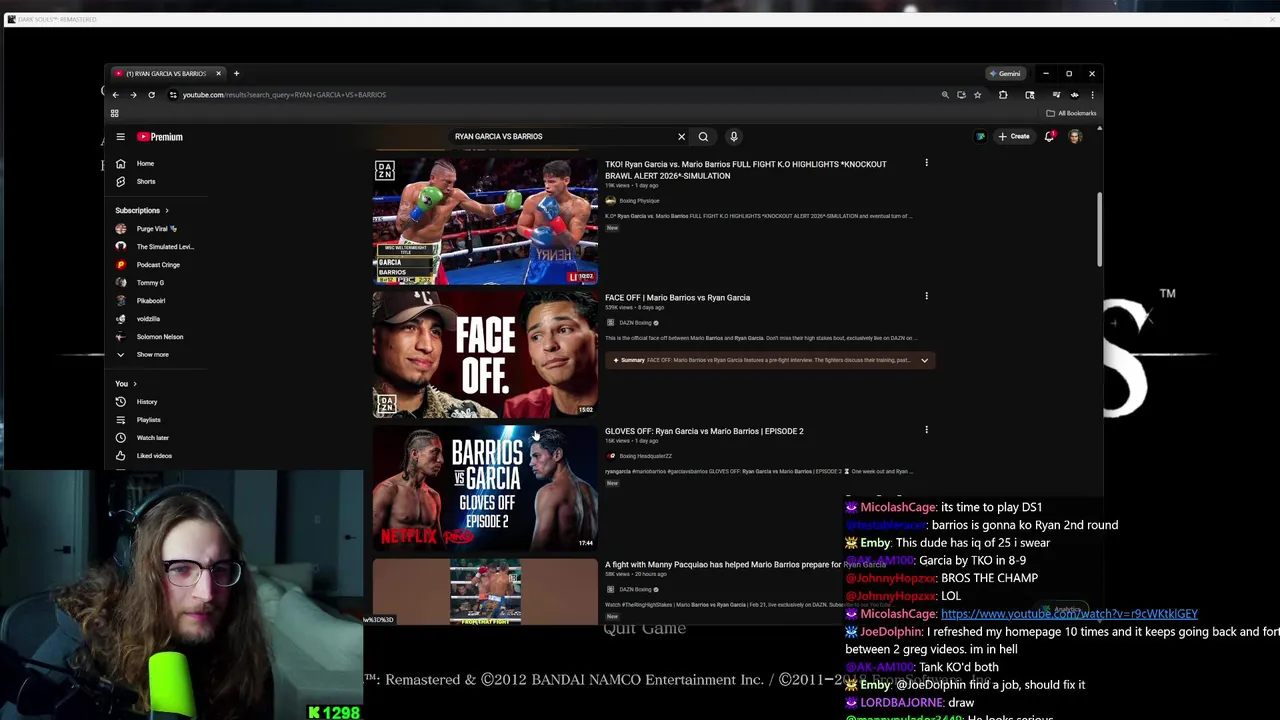
Task: Open more options for FACE OFF video
Action: click(926, 296)
